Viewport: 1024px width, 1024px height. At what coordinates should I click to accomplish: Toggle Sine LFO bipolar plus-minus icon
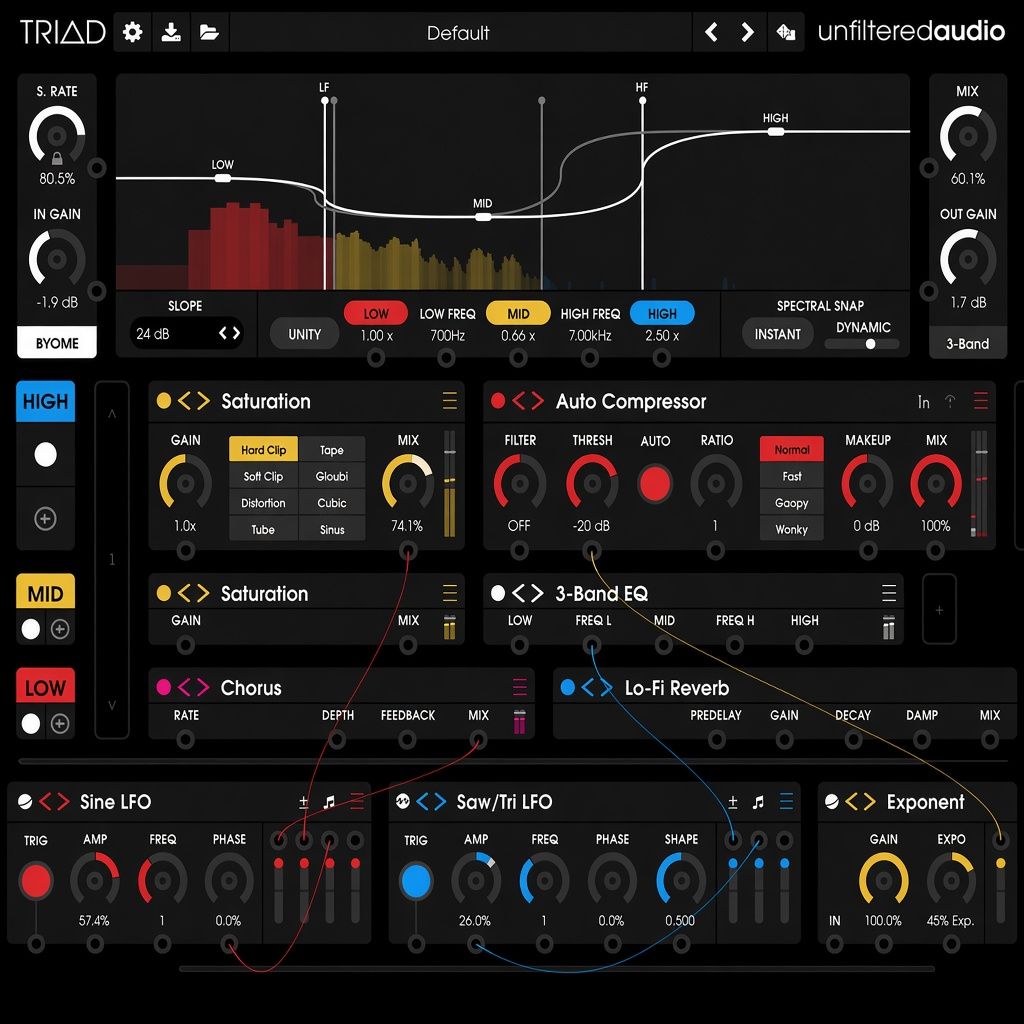pos(304,802)
